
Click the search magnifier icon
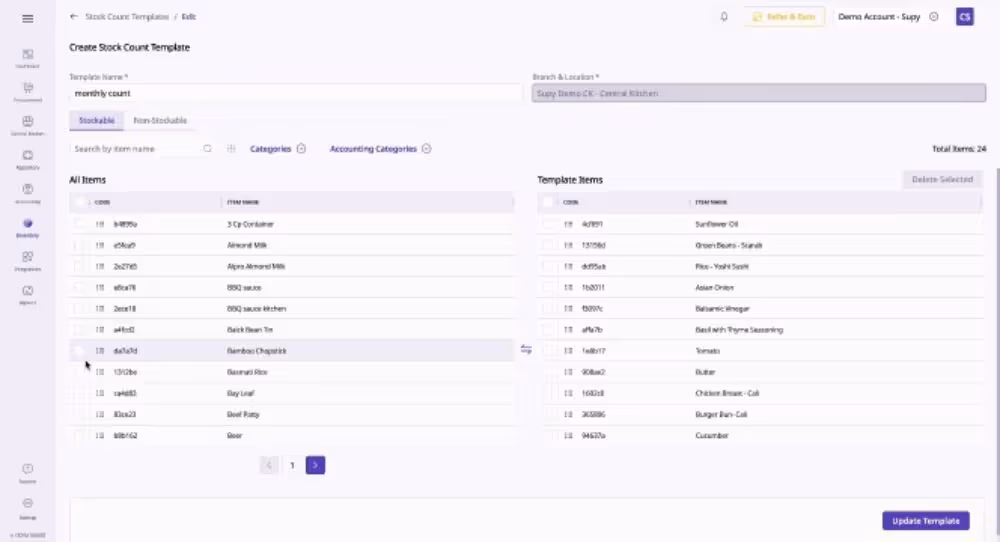tap(207, 149)
